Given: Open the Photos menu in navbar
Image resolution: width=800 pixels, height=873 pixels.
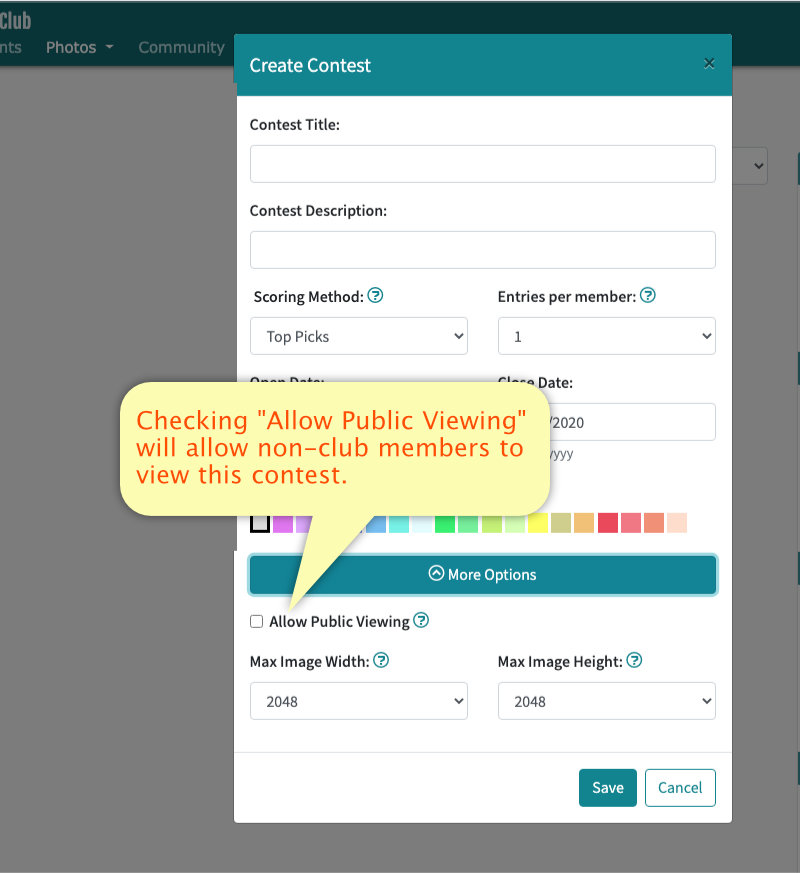Looking at the screenshot, I should click(79, 47).
